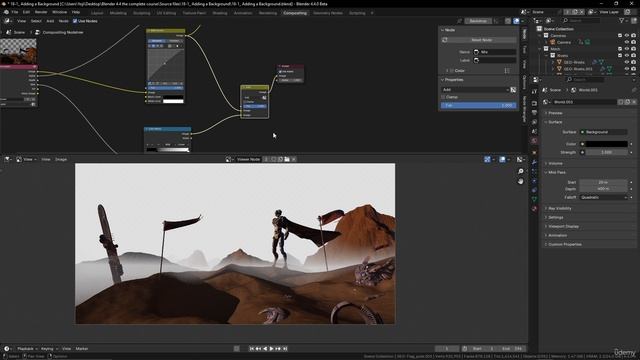Screen dimensions: 640x360
Task: Click the timeline play button
Action: pos(271,349)
